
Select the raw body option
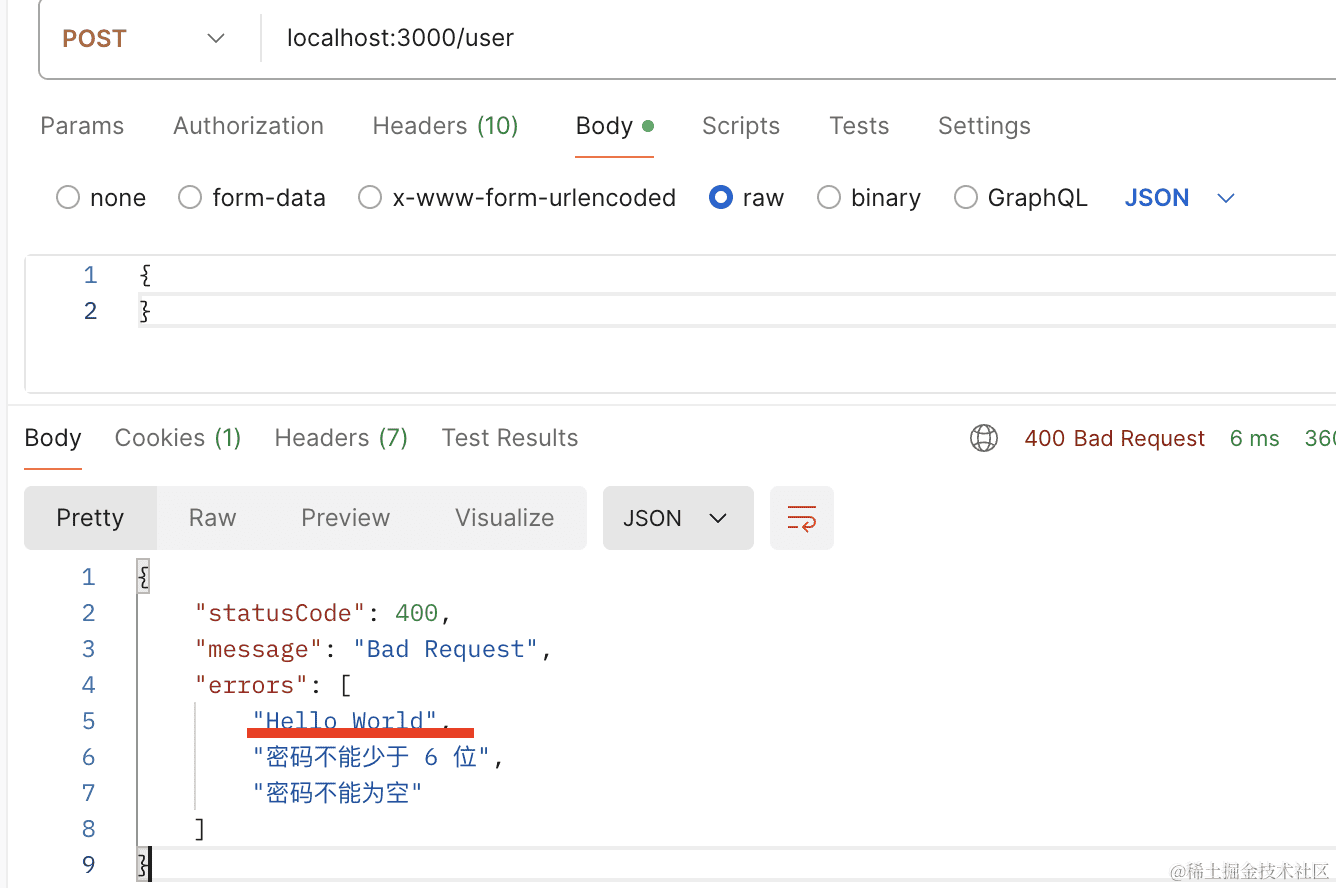pyautogui.click(x=720, y=198)
